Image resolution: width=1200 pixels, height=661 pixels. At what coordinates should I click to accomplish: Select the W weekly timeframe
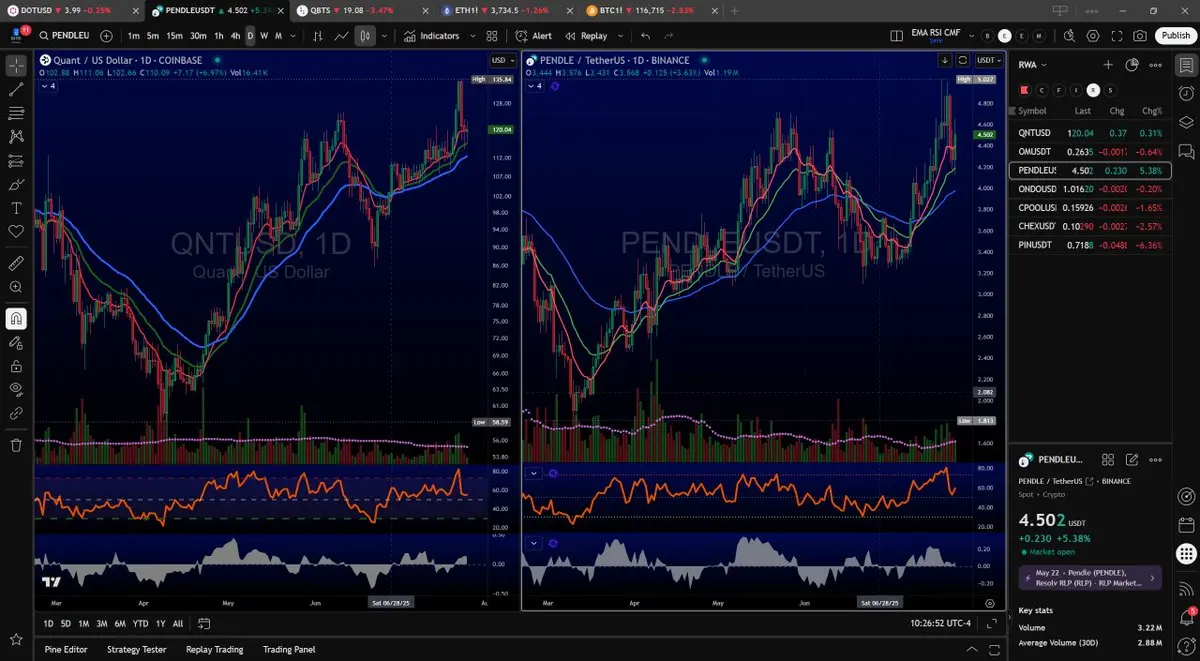coord(264,36)
